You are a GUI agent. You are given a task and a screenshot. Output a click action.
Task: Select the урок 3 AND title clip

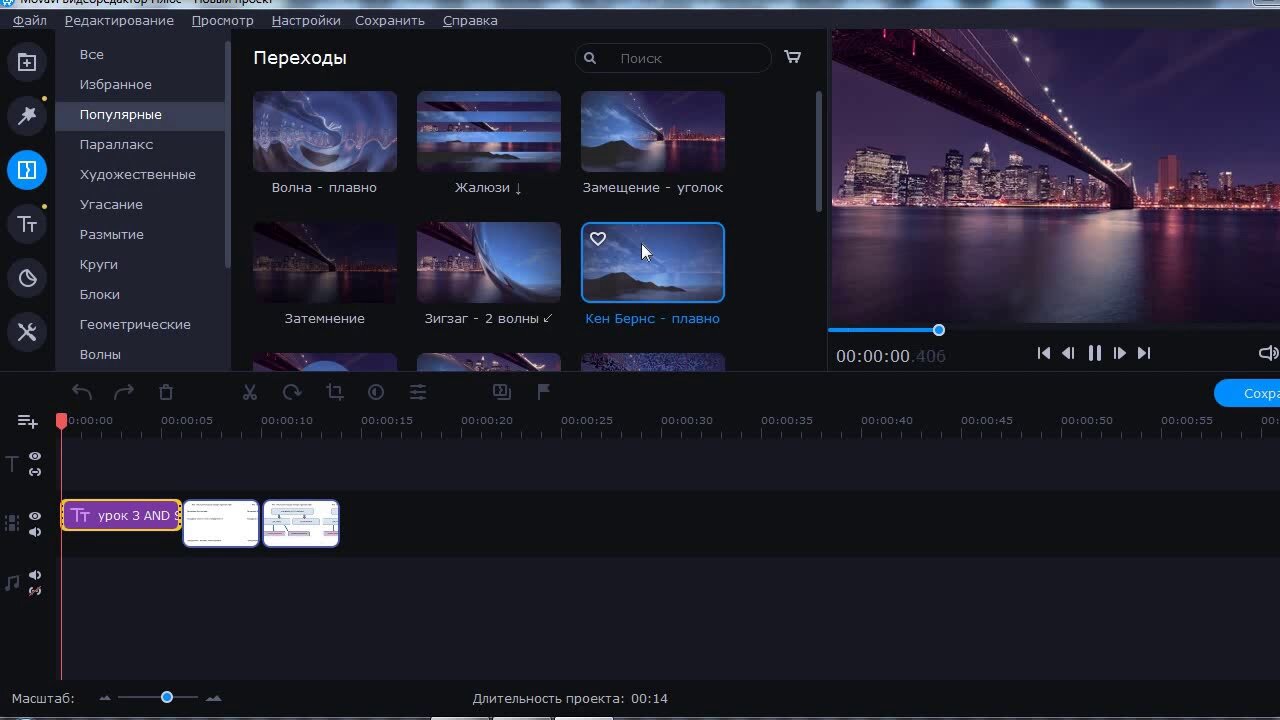pyautogui.click(x=121, y=515)
